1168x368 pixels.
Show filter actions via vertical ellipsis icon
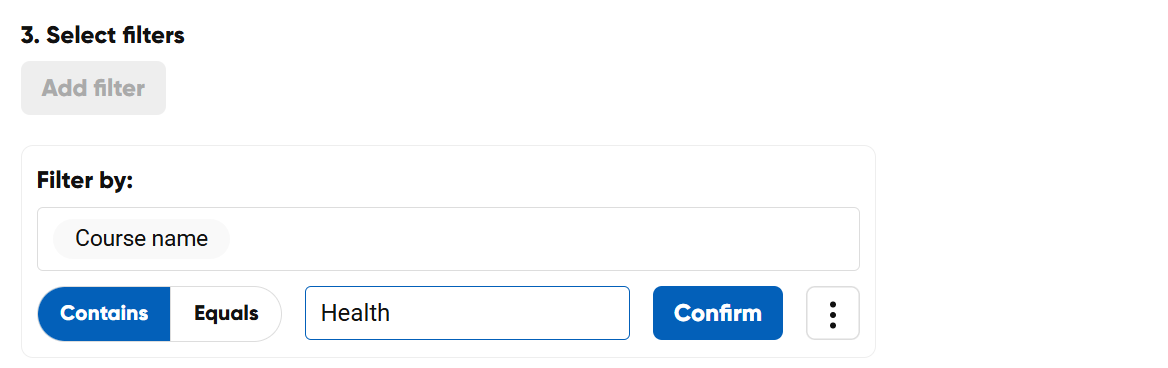click(833, 313)
